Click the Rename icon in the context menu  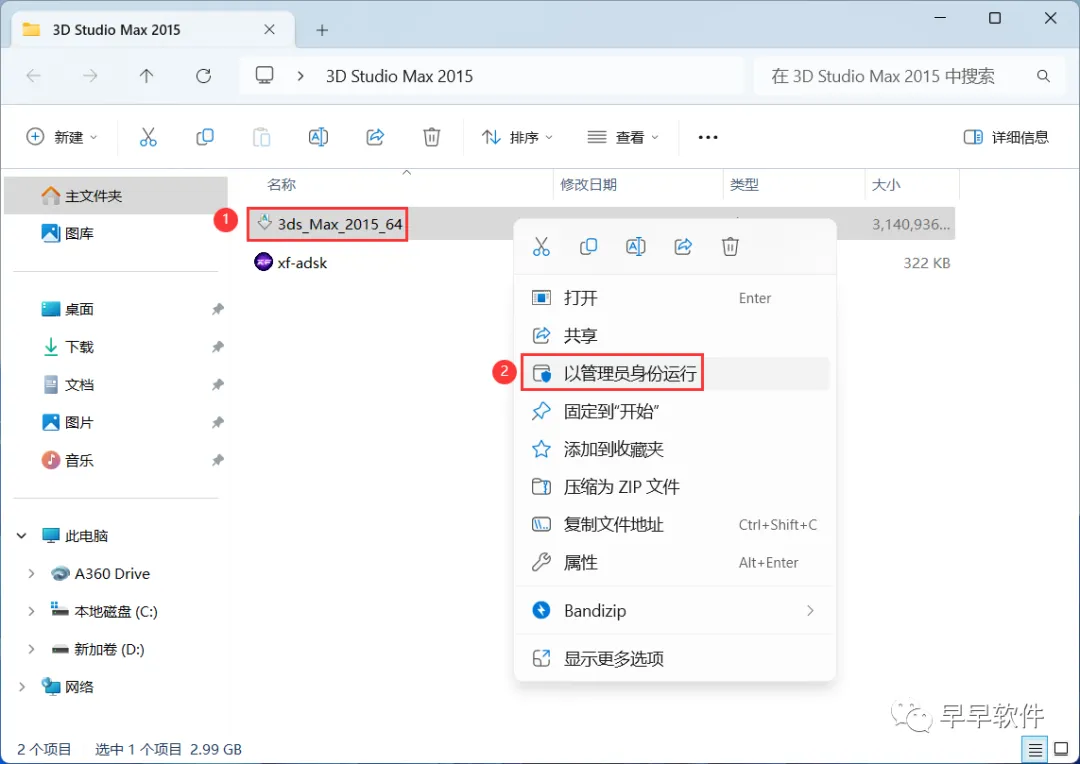[636, 246]
